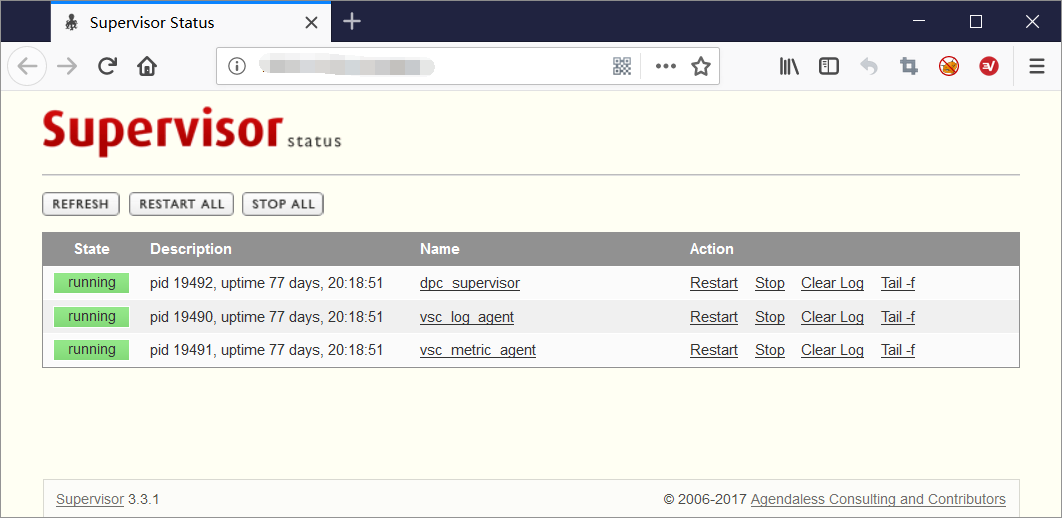Toggle the sidebar view icon

point(829,66)
